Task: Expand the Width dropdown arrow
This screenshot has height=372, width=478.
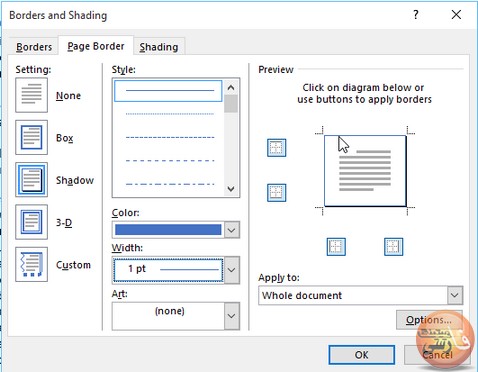Action: click(x=232, y=270)
